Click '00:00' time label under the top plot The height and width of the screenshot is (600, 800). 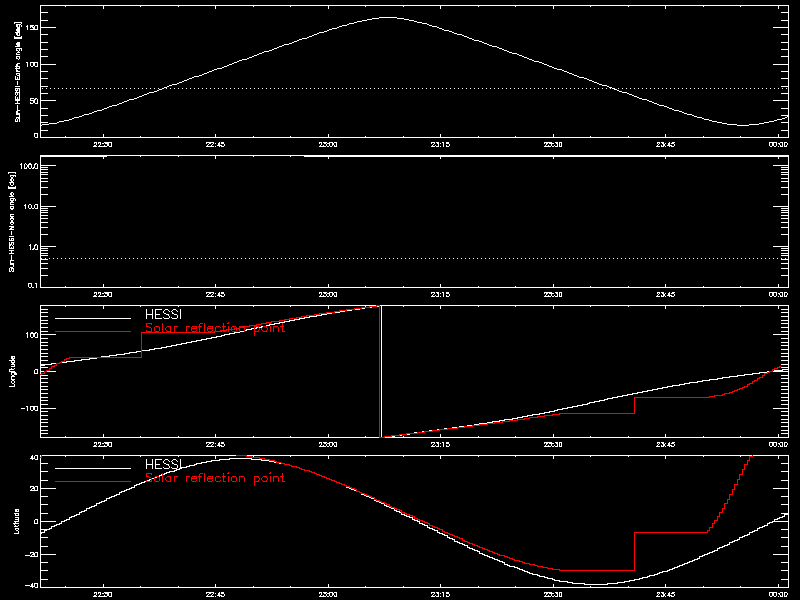pos(778,145)
